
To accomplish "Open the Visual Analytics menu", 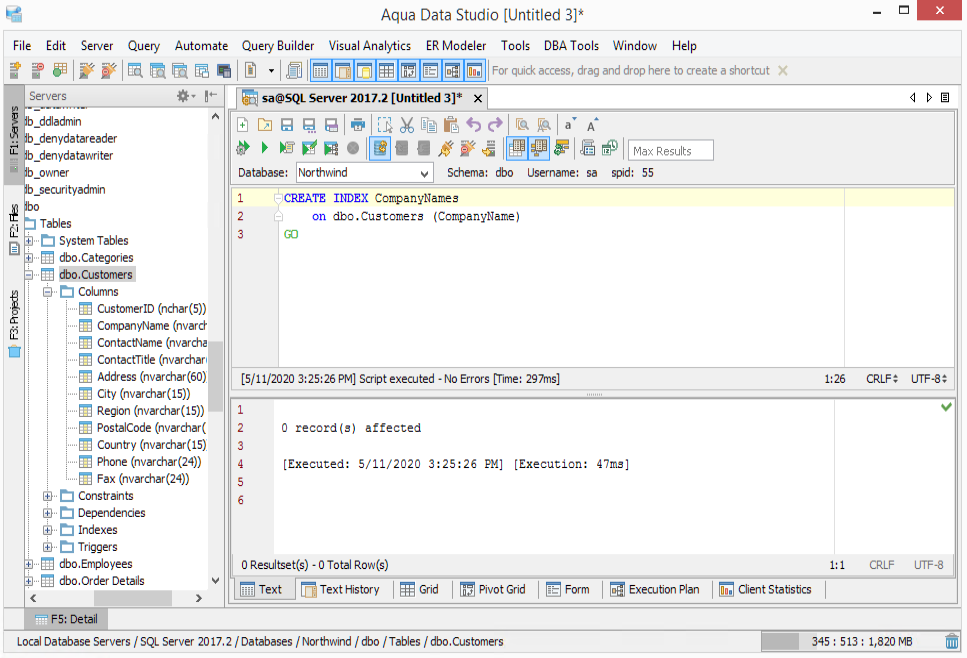I will click(369, 46).
